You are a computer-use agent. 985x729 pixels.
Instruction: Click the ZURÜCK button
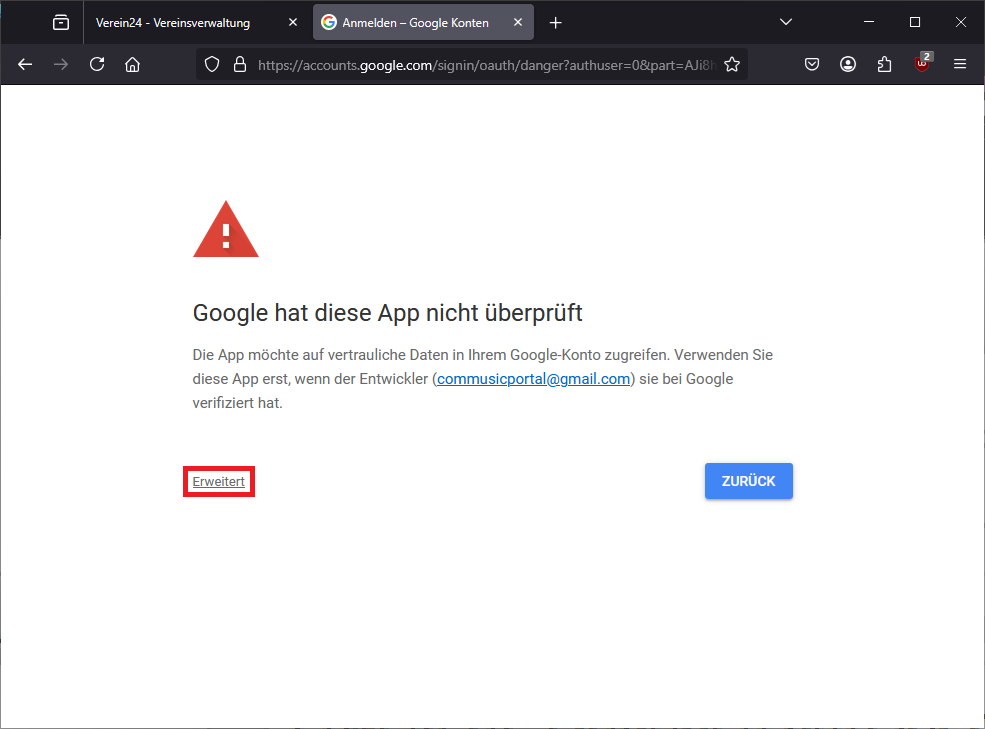[749, 481]
